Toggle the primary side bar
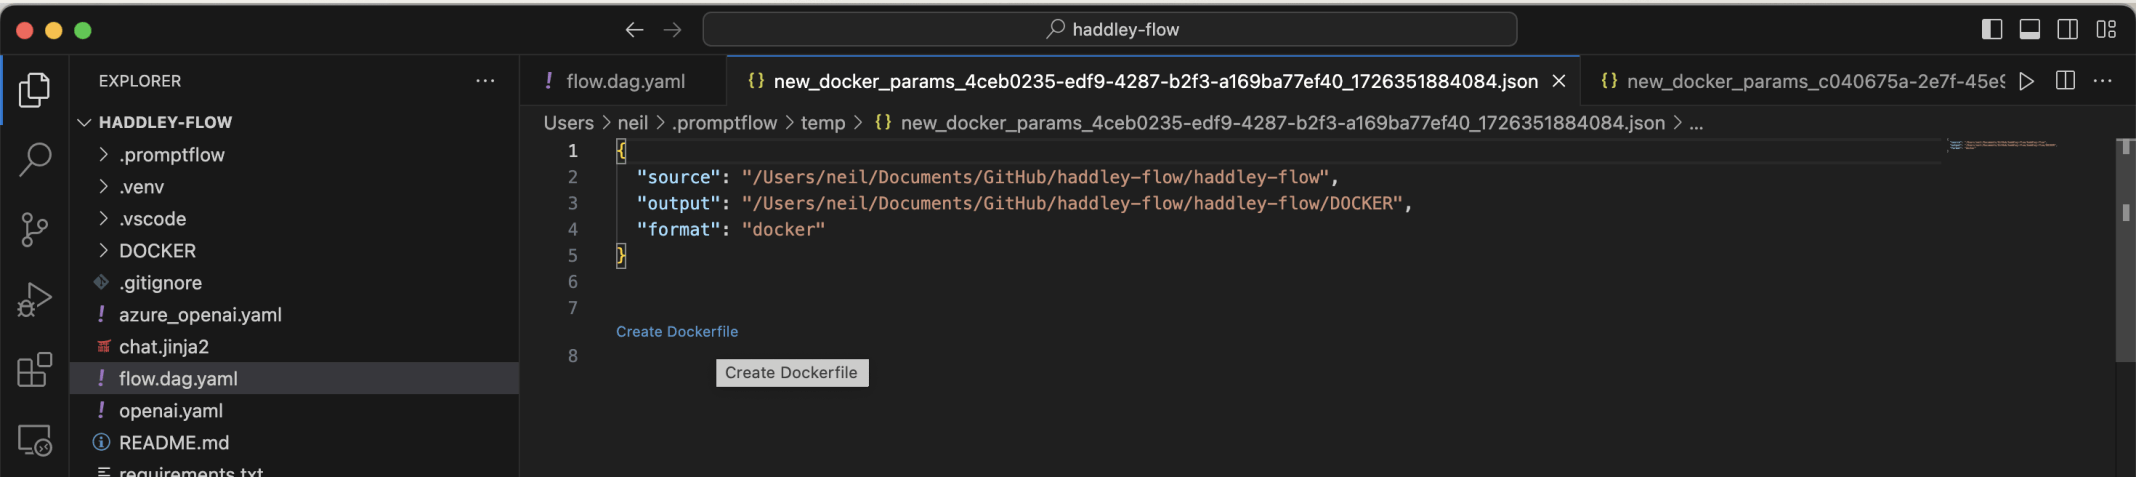The height and width of the screenshot is (477, 2136). (x=1992, y=29)
